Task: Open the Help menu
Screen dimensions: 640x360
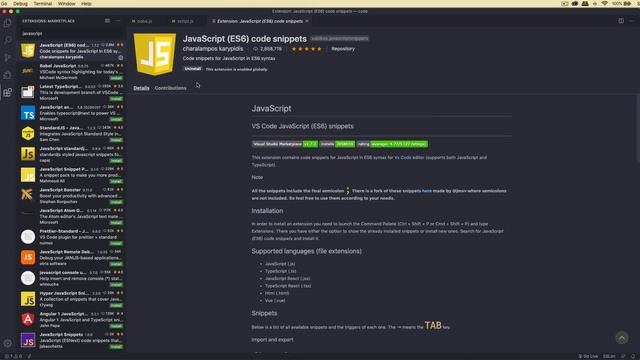Action: point(86,3)
